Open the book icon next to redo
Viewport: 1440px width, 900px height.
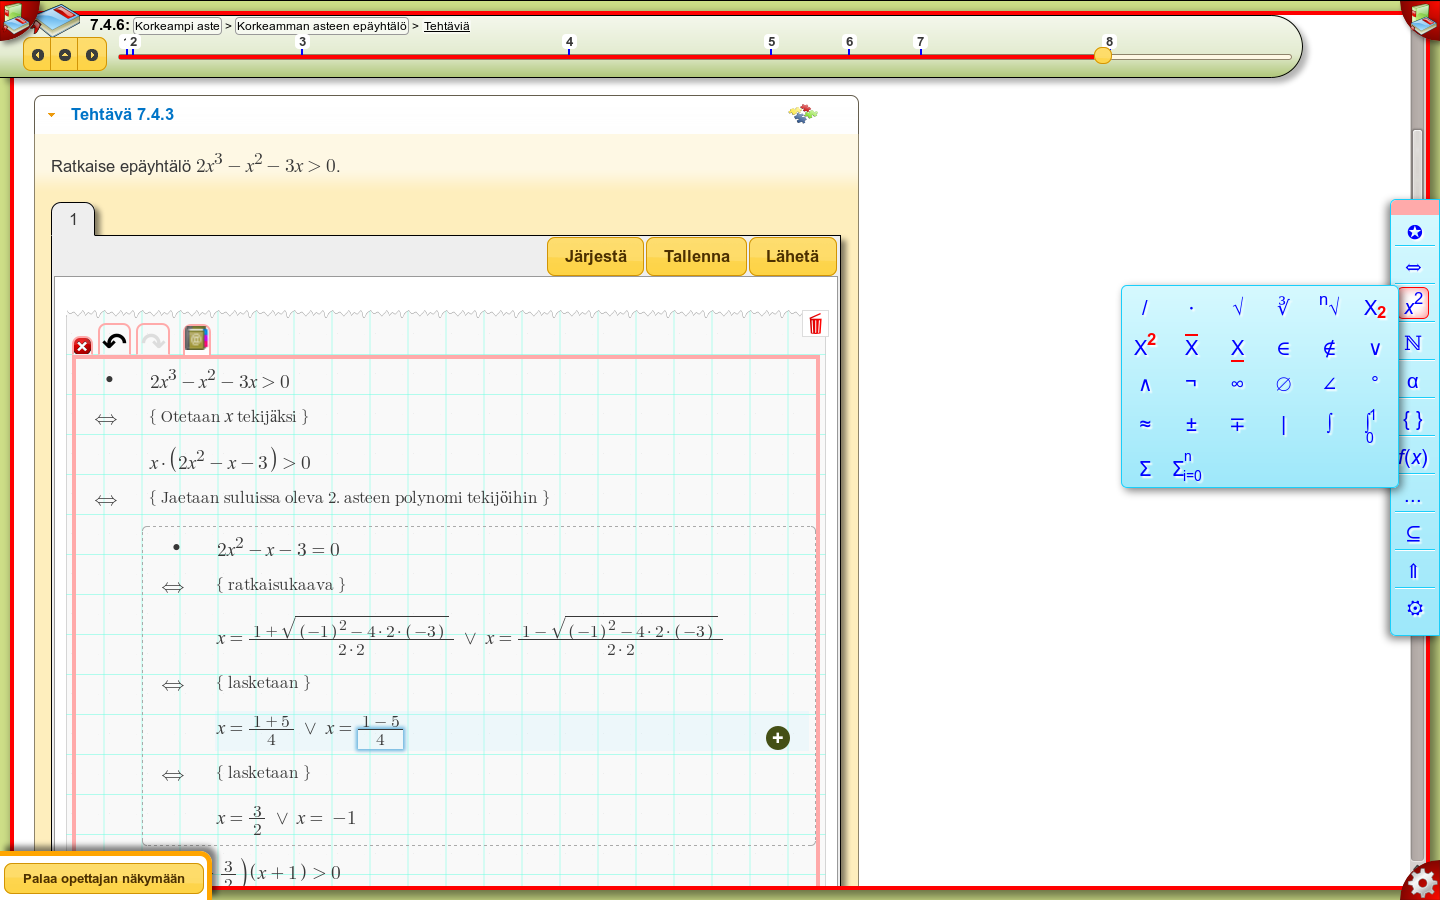[197, 340]
